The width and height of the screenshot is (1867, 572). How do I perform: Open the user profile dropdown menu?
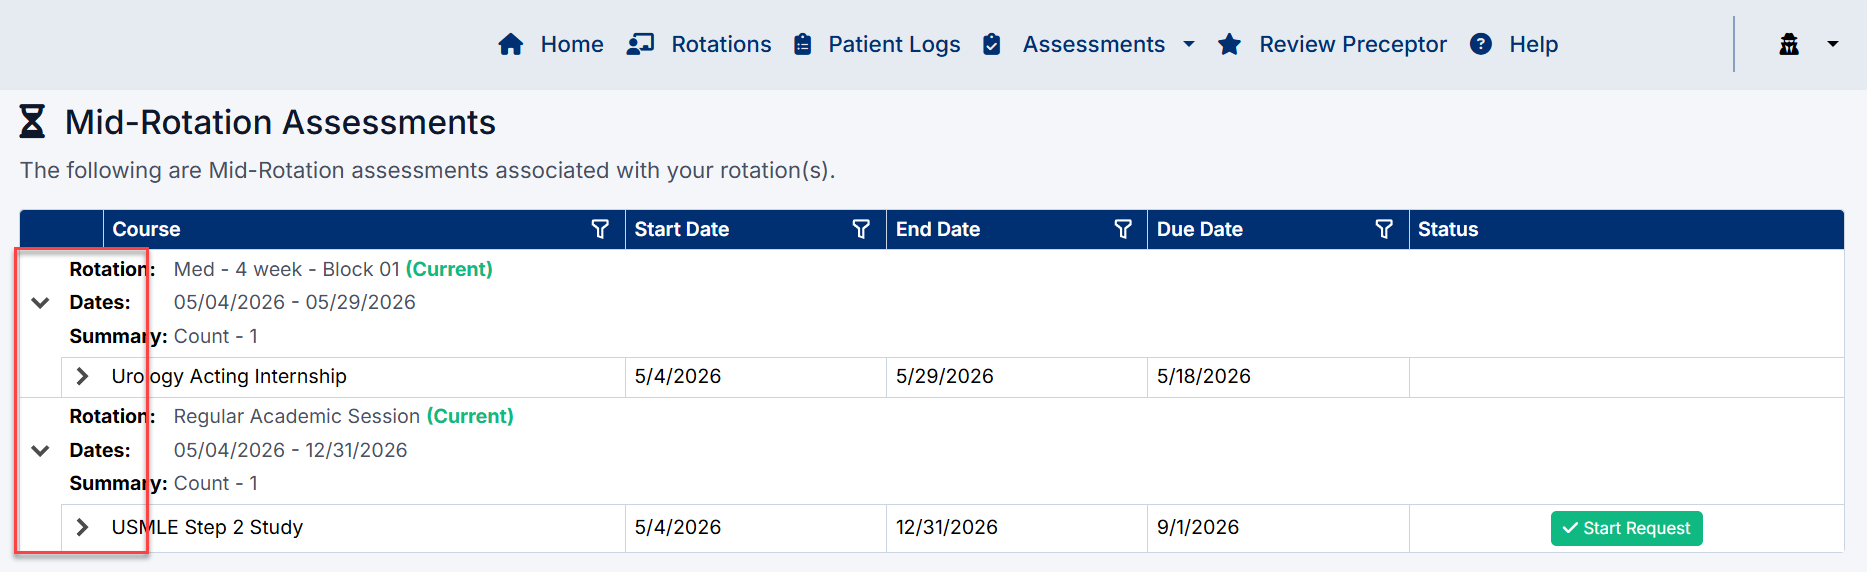click(x=1808, y=44)
